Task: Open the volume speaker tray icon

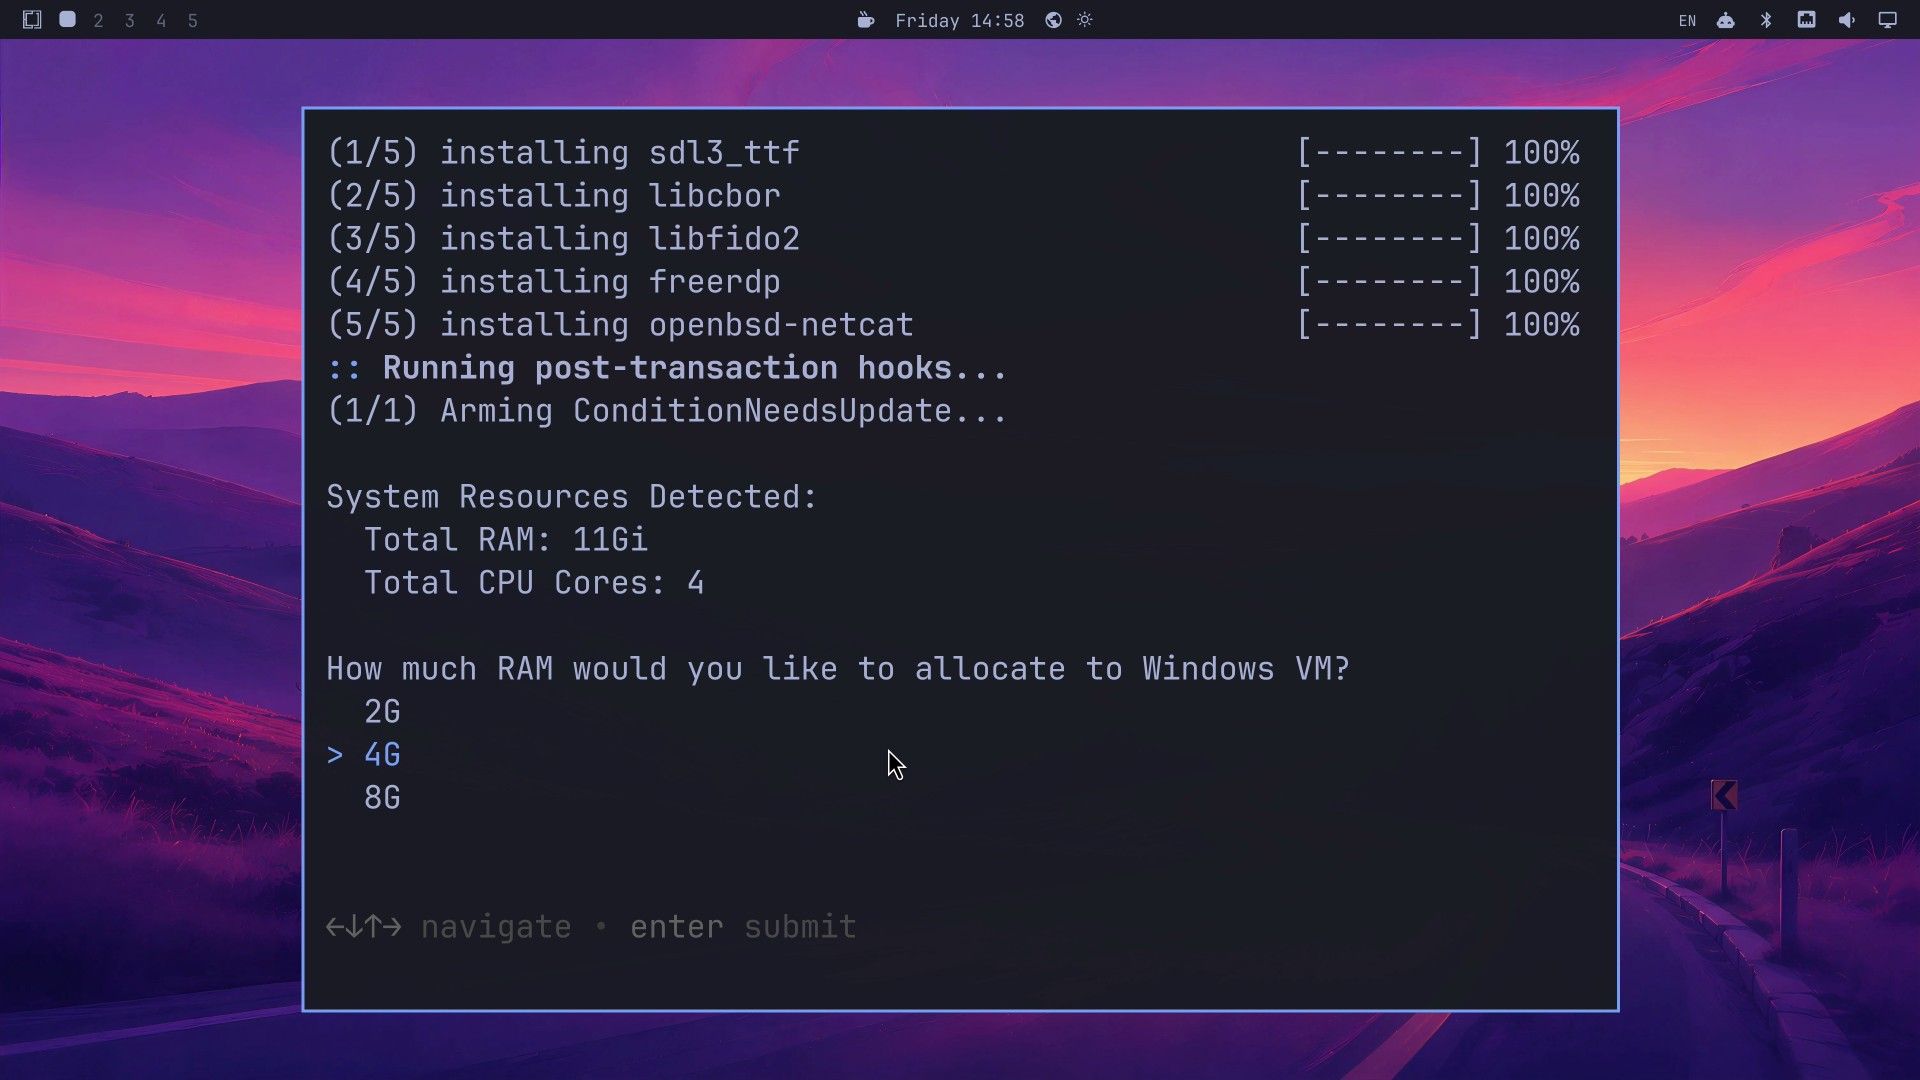Action: coord(1847,20)
